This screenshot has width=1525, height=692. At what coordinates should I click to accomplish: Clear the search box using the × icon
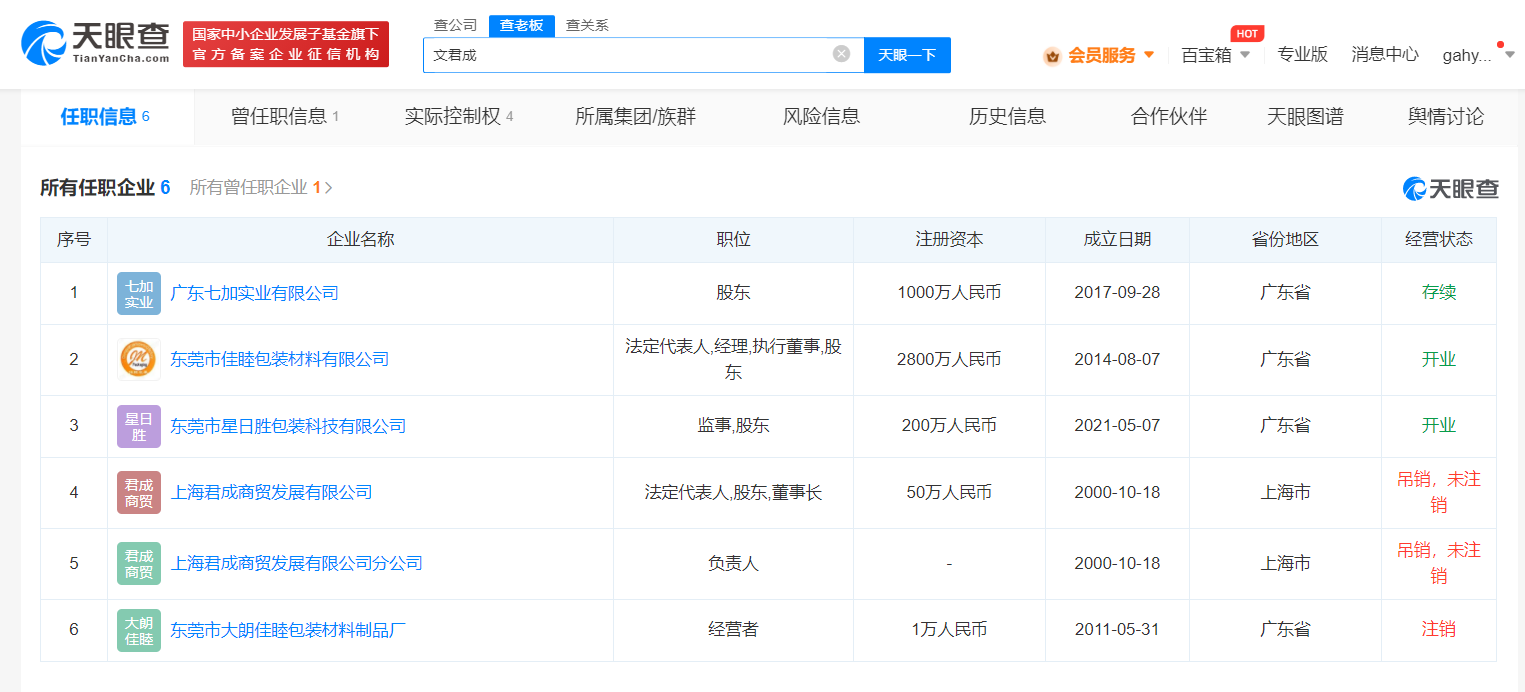[x=839, y=54]
